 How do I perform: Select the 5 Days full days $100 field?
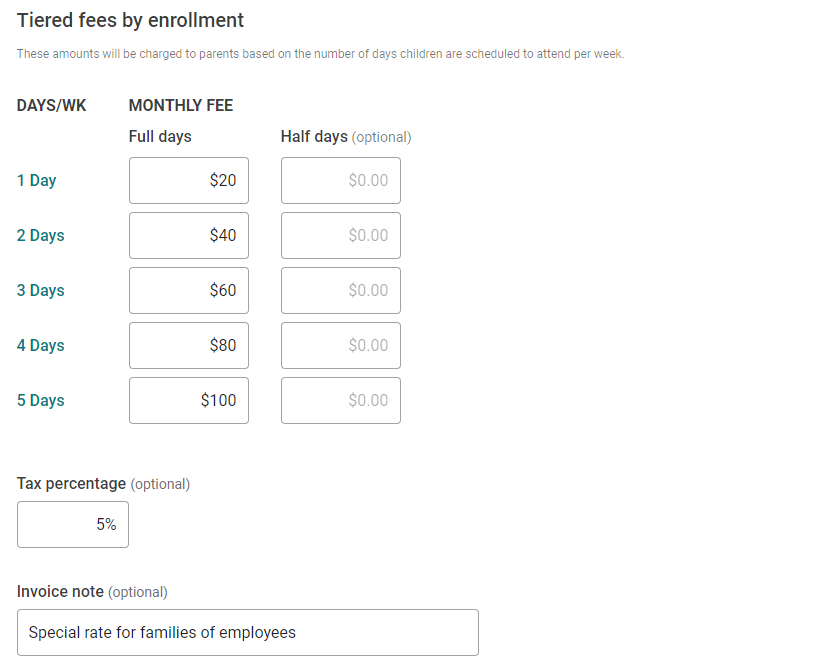click(x=189, y=400)
